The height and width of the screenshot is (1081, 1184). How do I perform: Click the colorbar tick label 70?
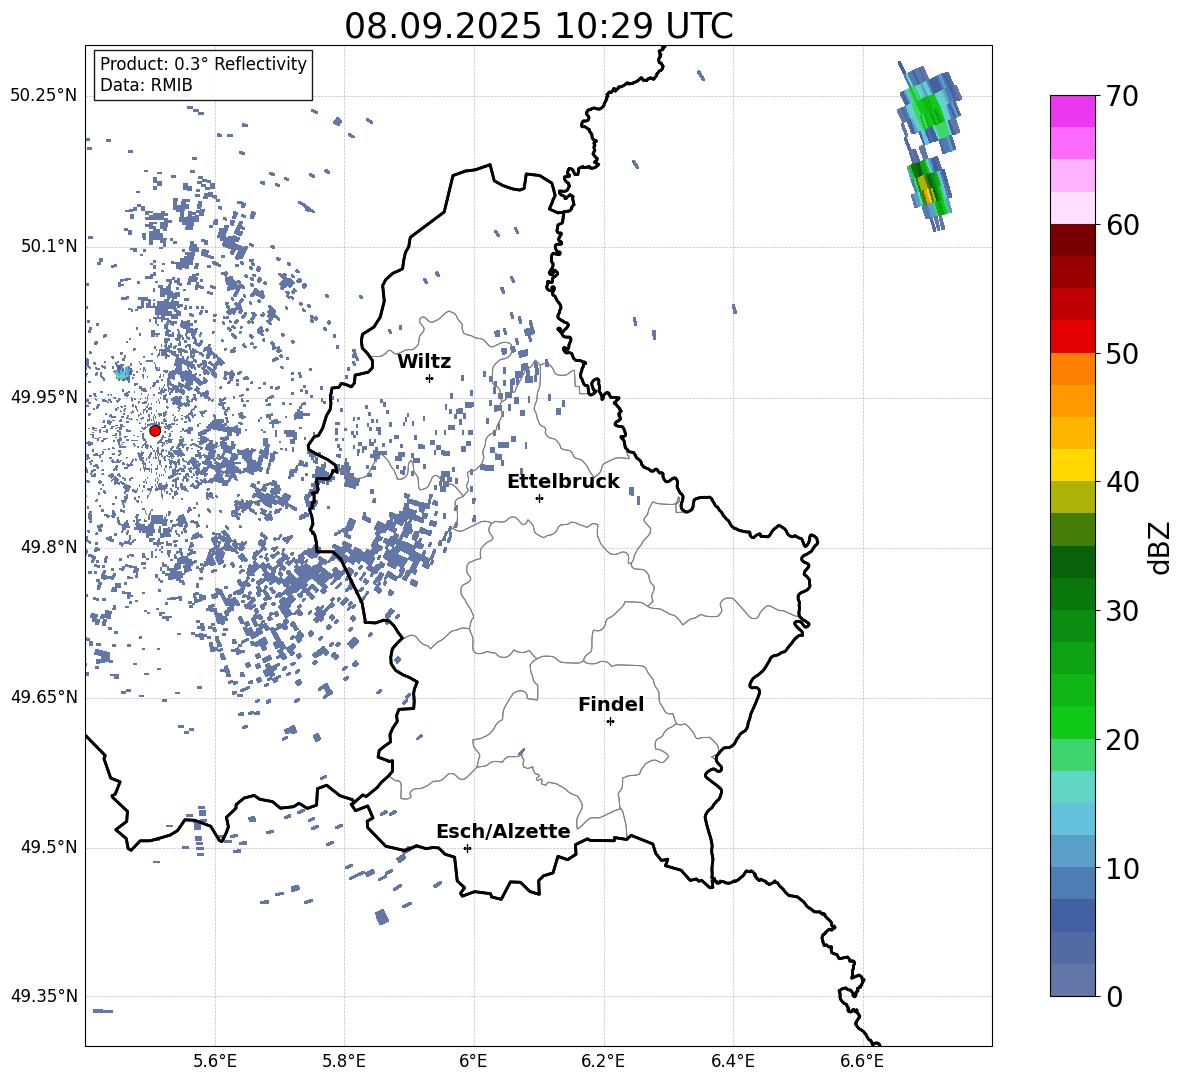(1122, 97)
